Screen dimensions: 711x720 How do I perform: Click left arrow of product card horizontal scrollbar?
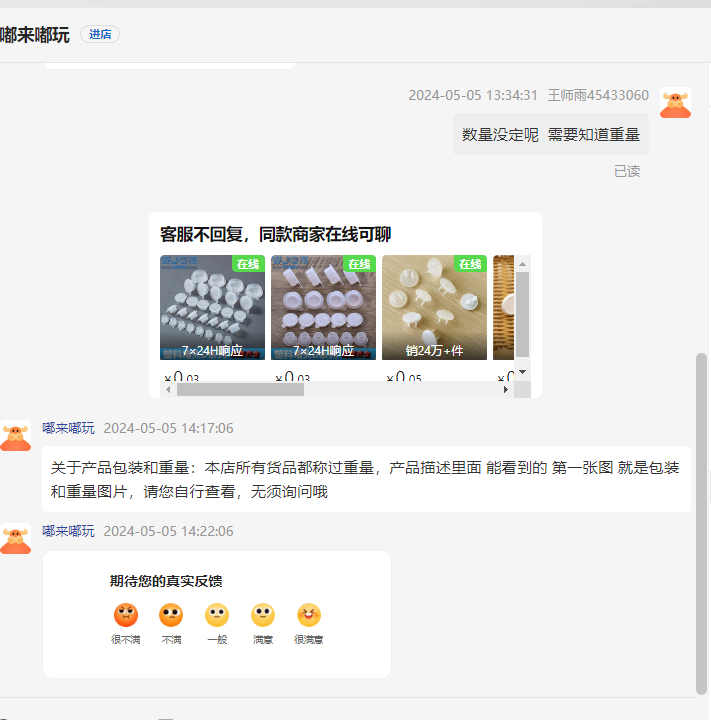tap(168, 389)
